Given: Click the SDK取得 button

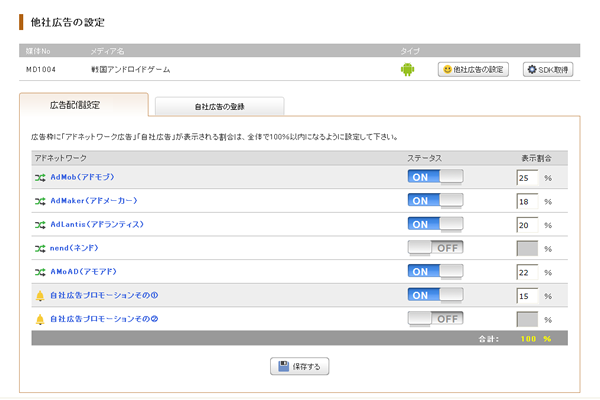Looking at the screenshot, I should click(x=551, y=69).
